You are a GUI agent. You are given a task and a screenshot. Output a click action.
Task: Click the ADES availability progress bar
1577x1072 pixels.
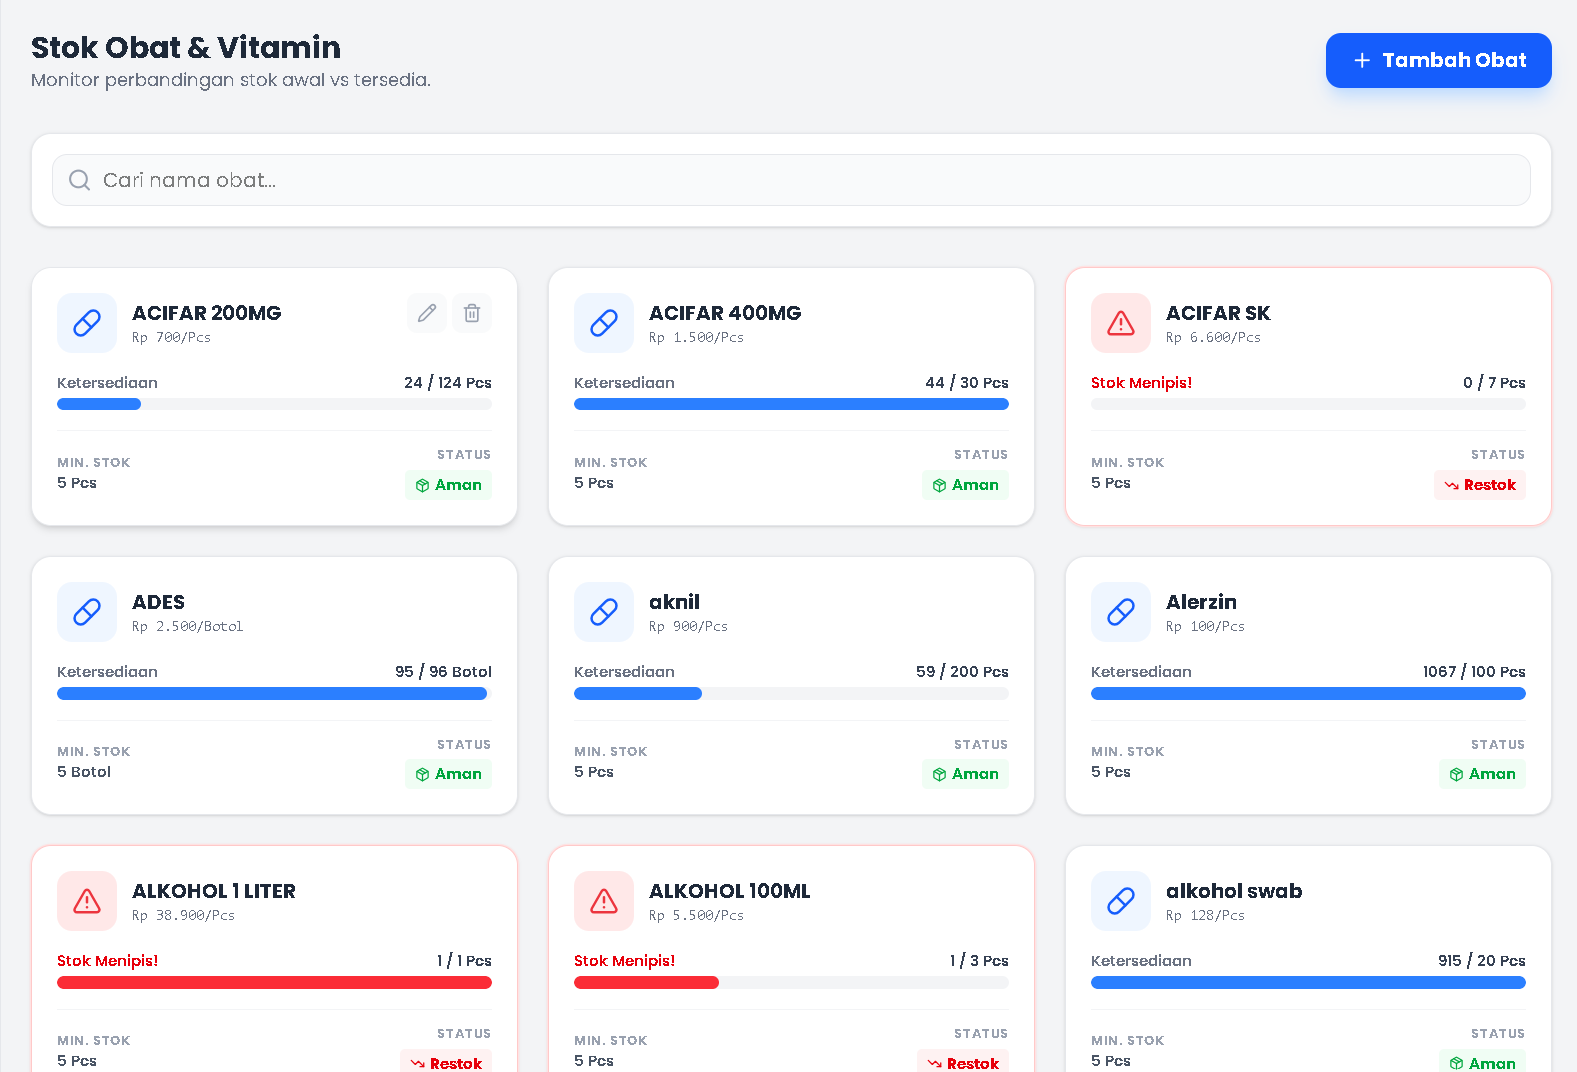pos(274,693)
